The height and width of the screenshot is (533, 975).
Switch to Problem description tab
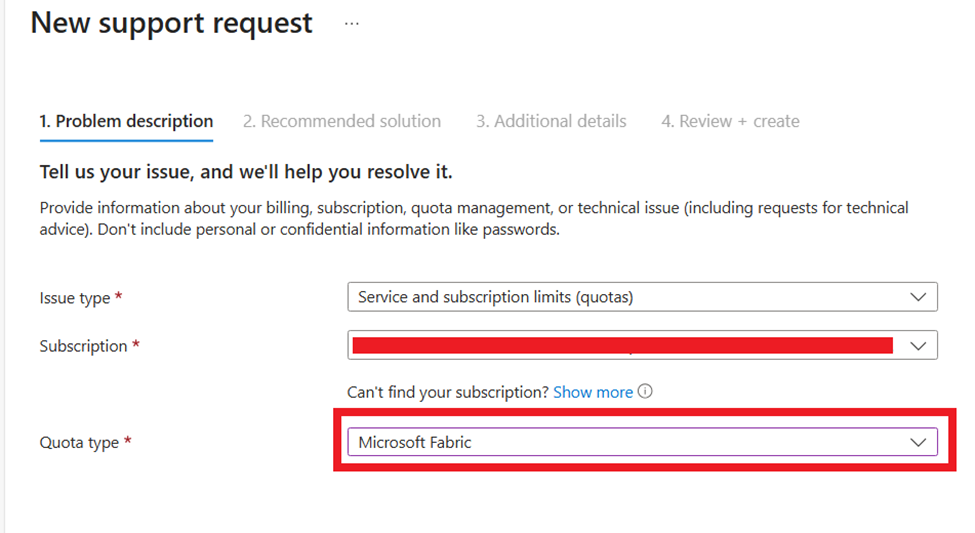(126, 121)
